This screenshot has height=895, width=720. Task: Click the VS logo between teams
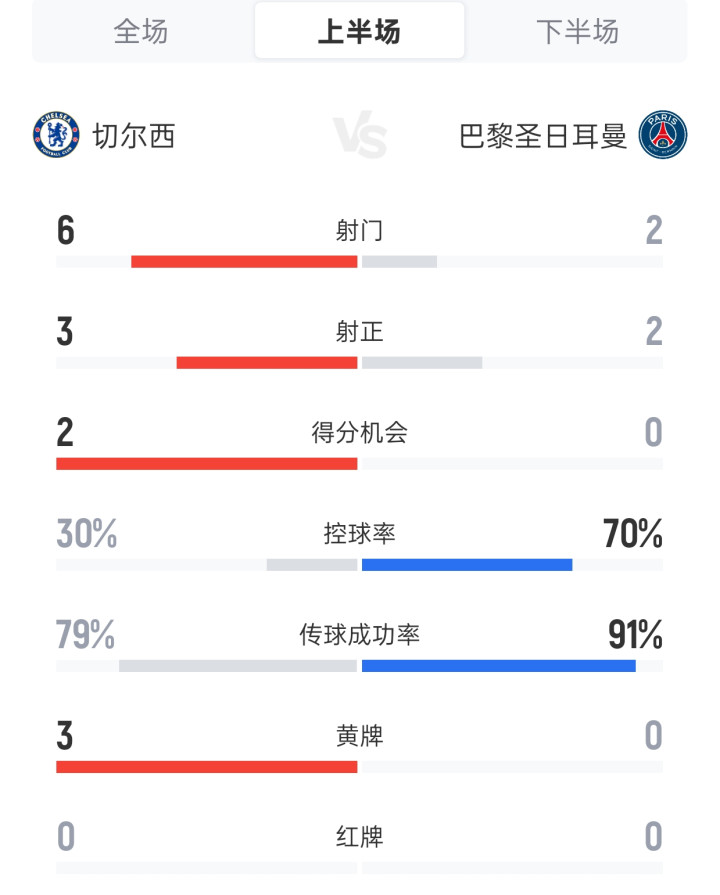click(x=360, y=135)
